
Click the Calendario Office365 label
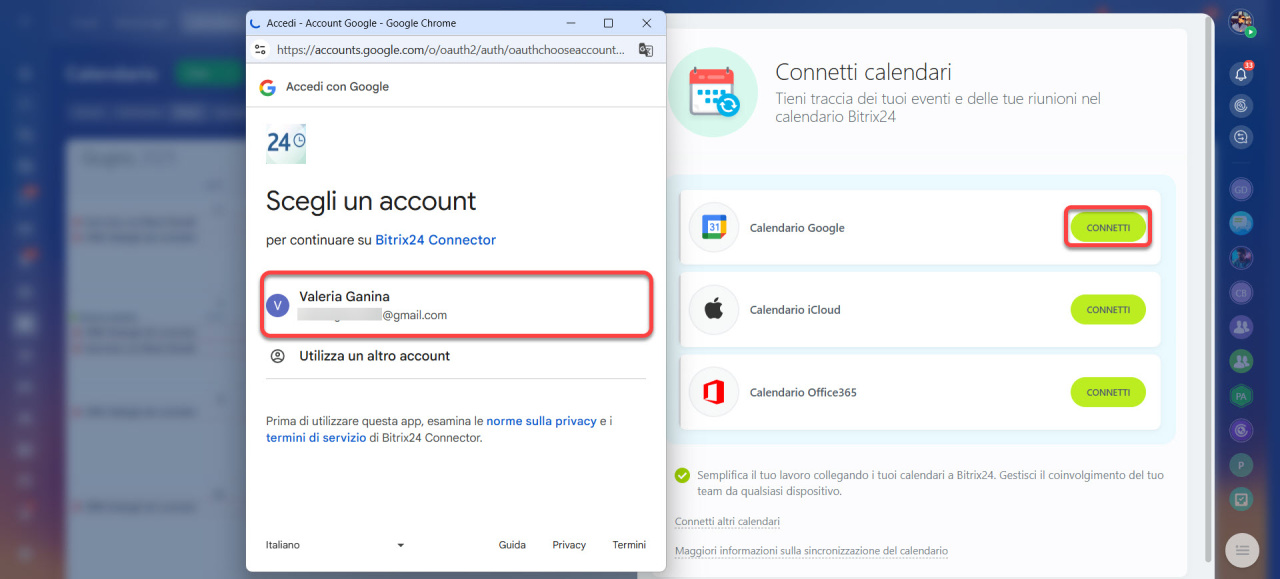pyautogui.click(x=803, y=393)
